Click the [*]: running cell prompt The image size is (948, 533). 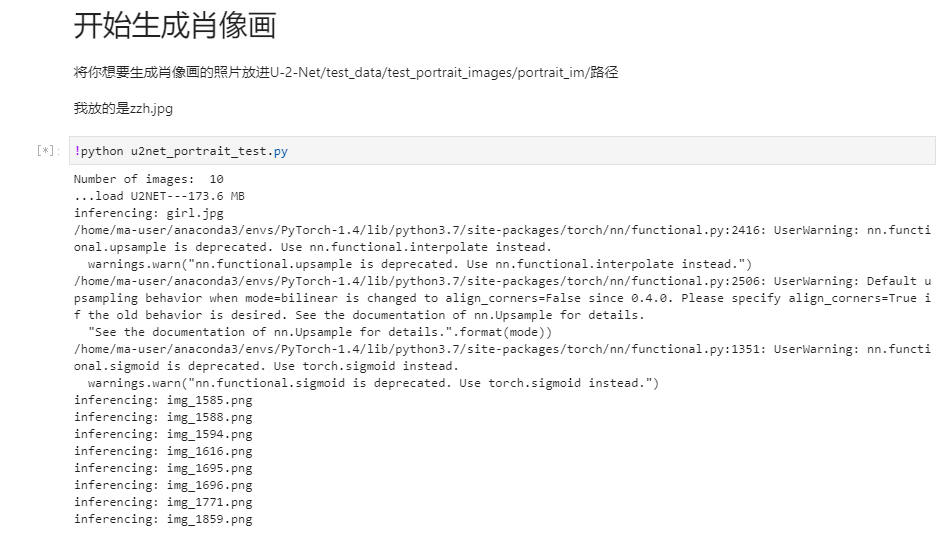(46, 152)
